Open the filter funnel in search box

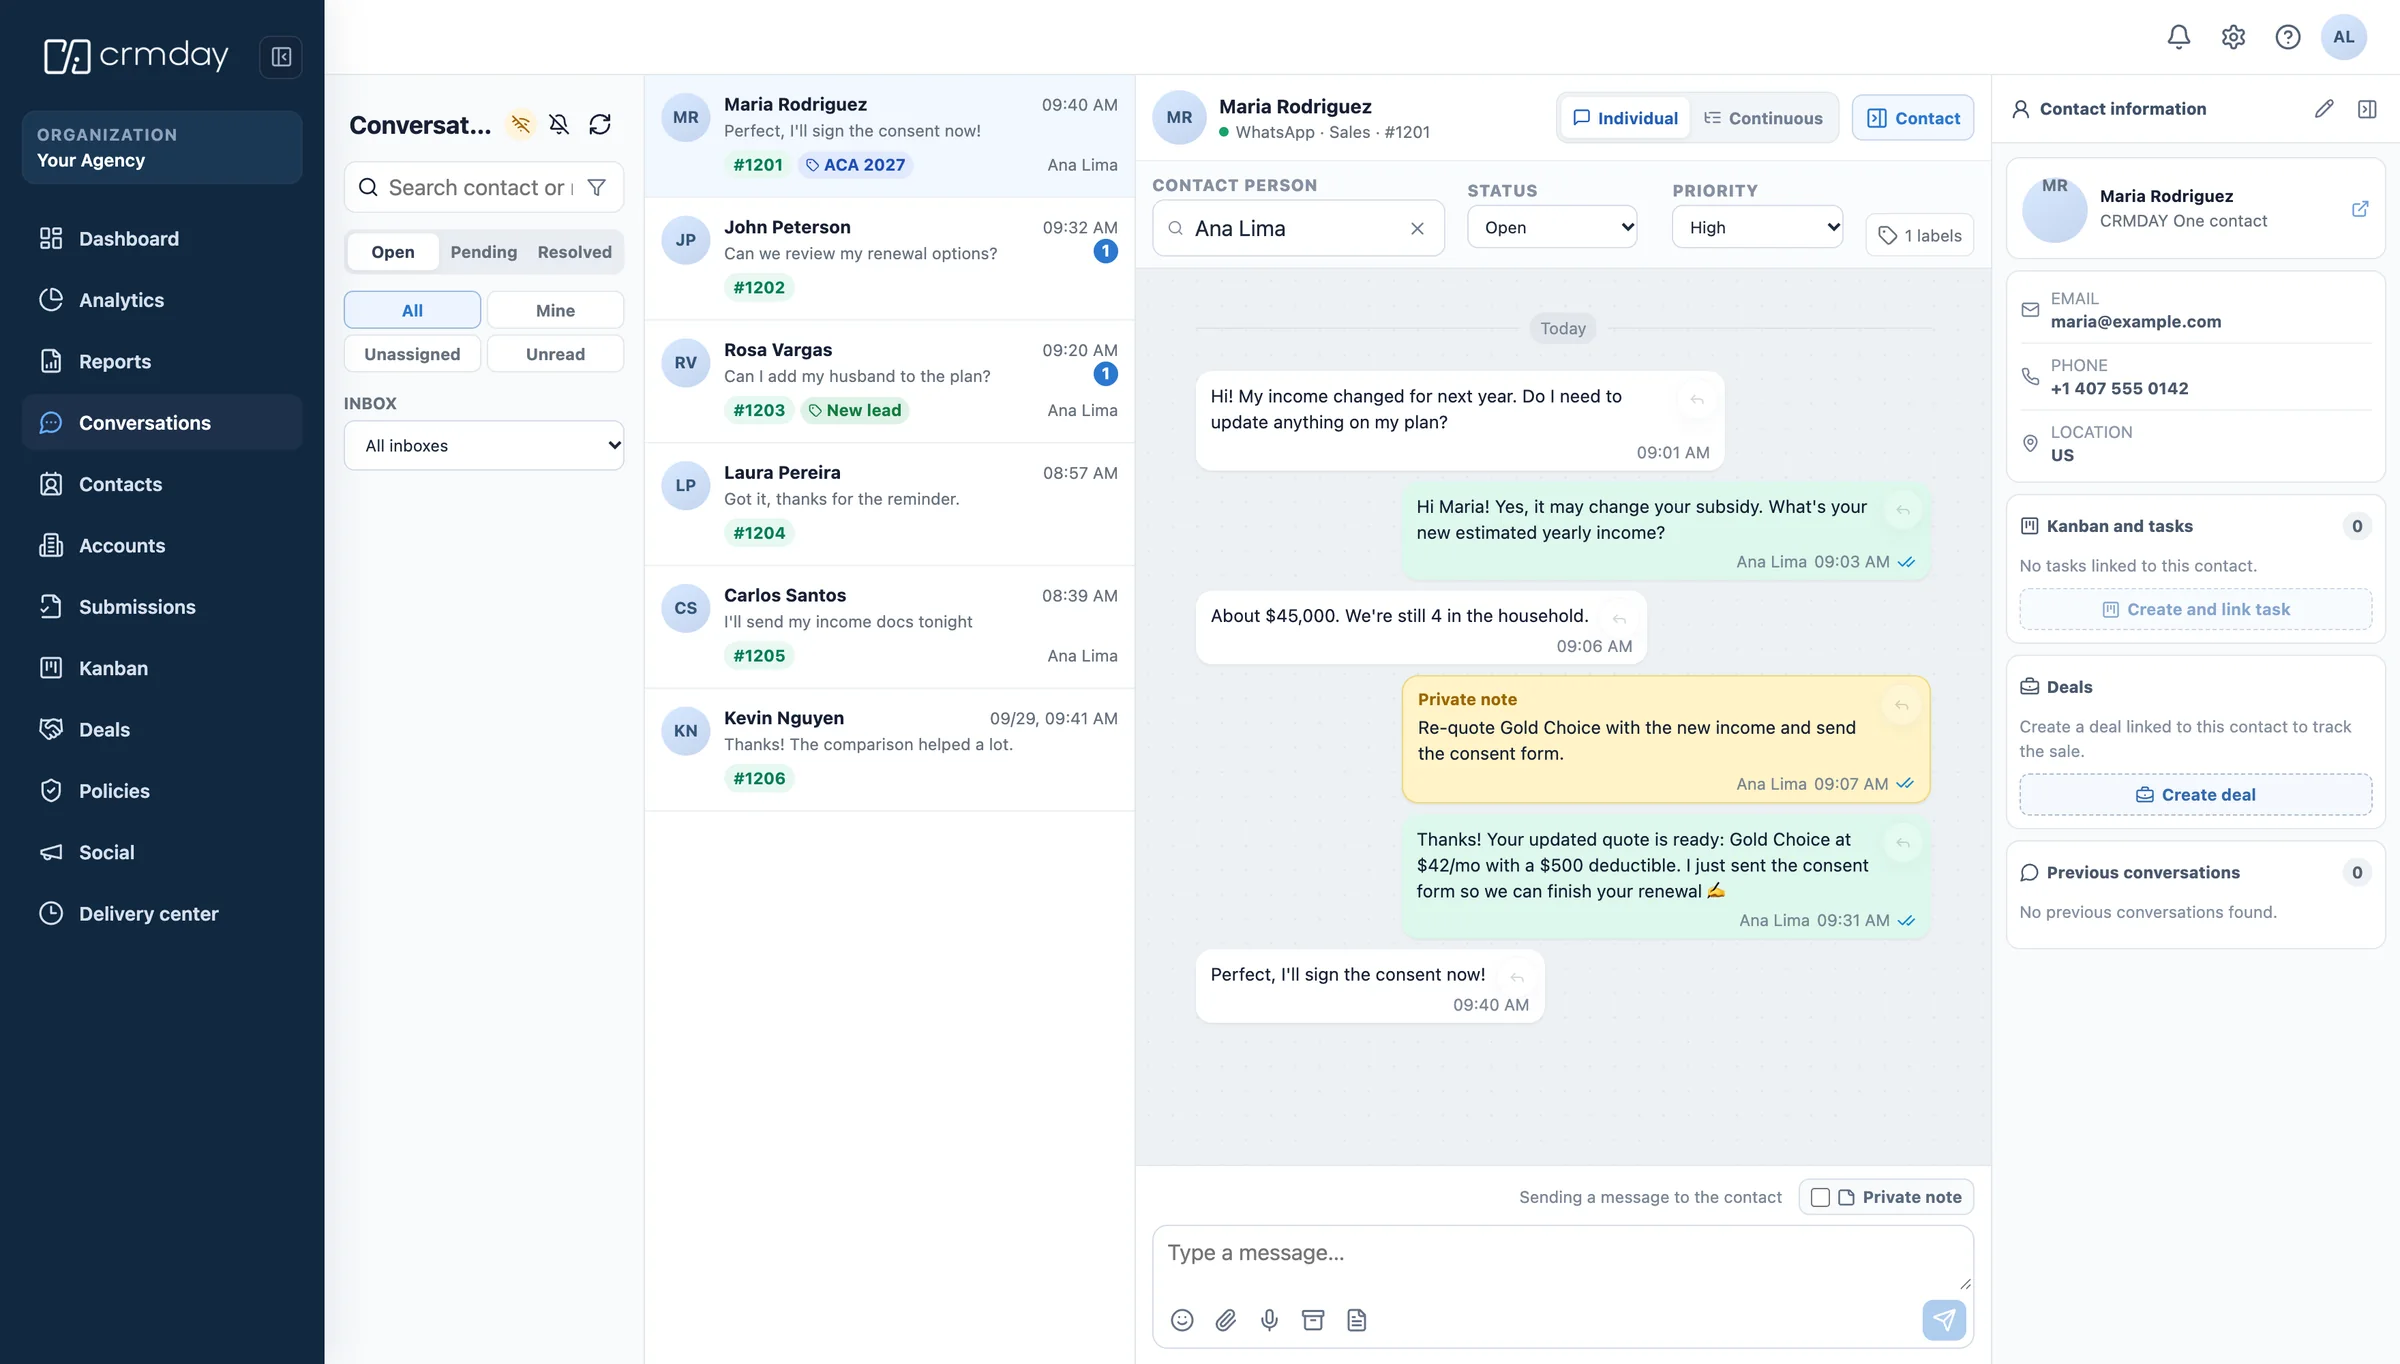(x=596, y=187)
